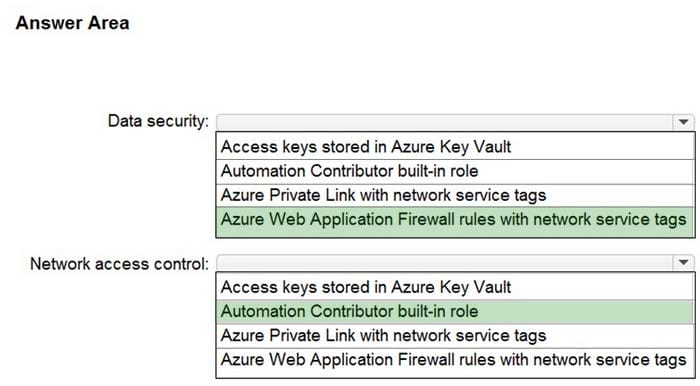Choose the green-highlighted option in the Network access list

(x=455, y=311)
